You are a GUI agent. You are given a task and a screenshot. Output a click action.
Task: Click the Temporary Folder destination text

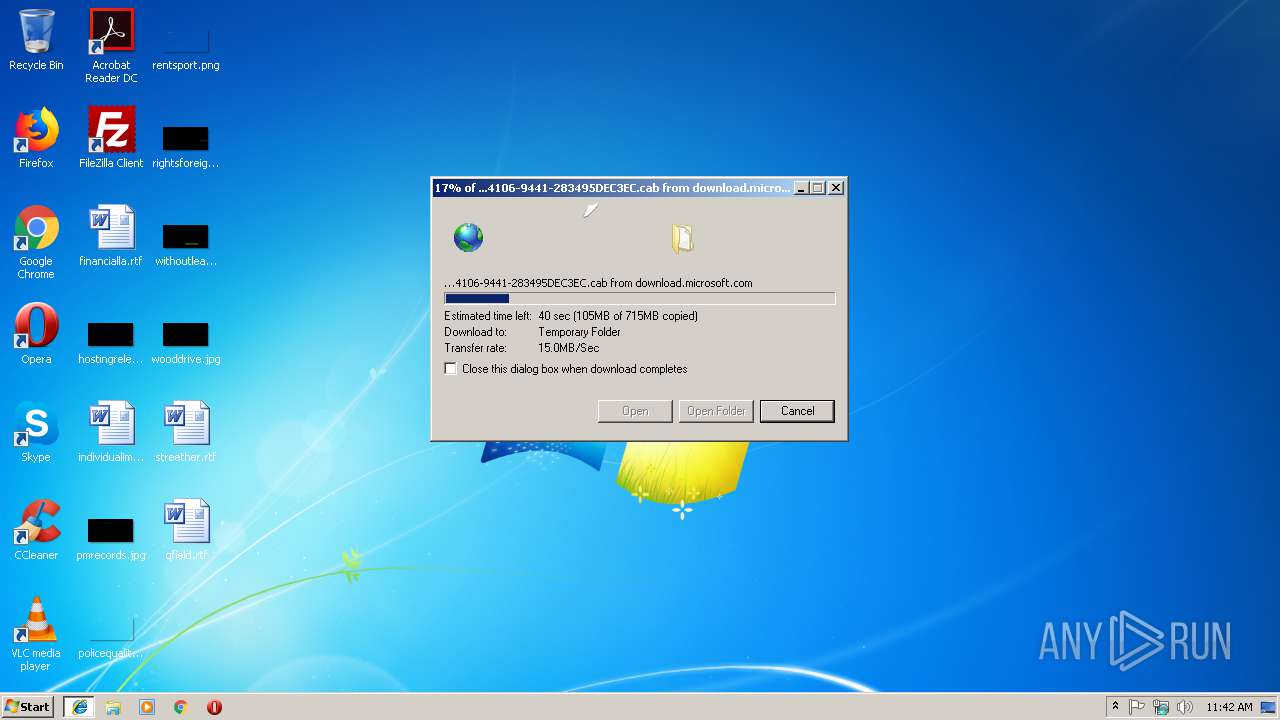[579, 332]
